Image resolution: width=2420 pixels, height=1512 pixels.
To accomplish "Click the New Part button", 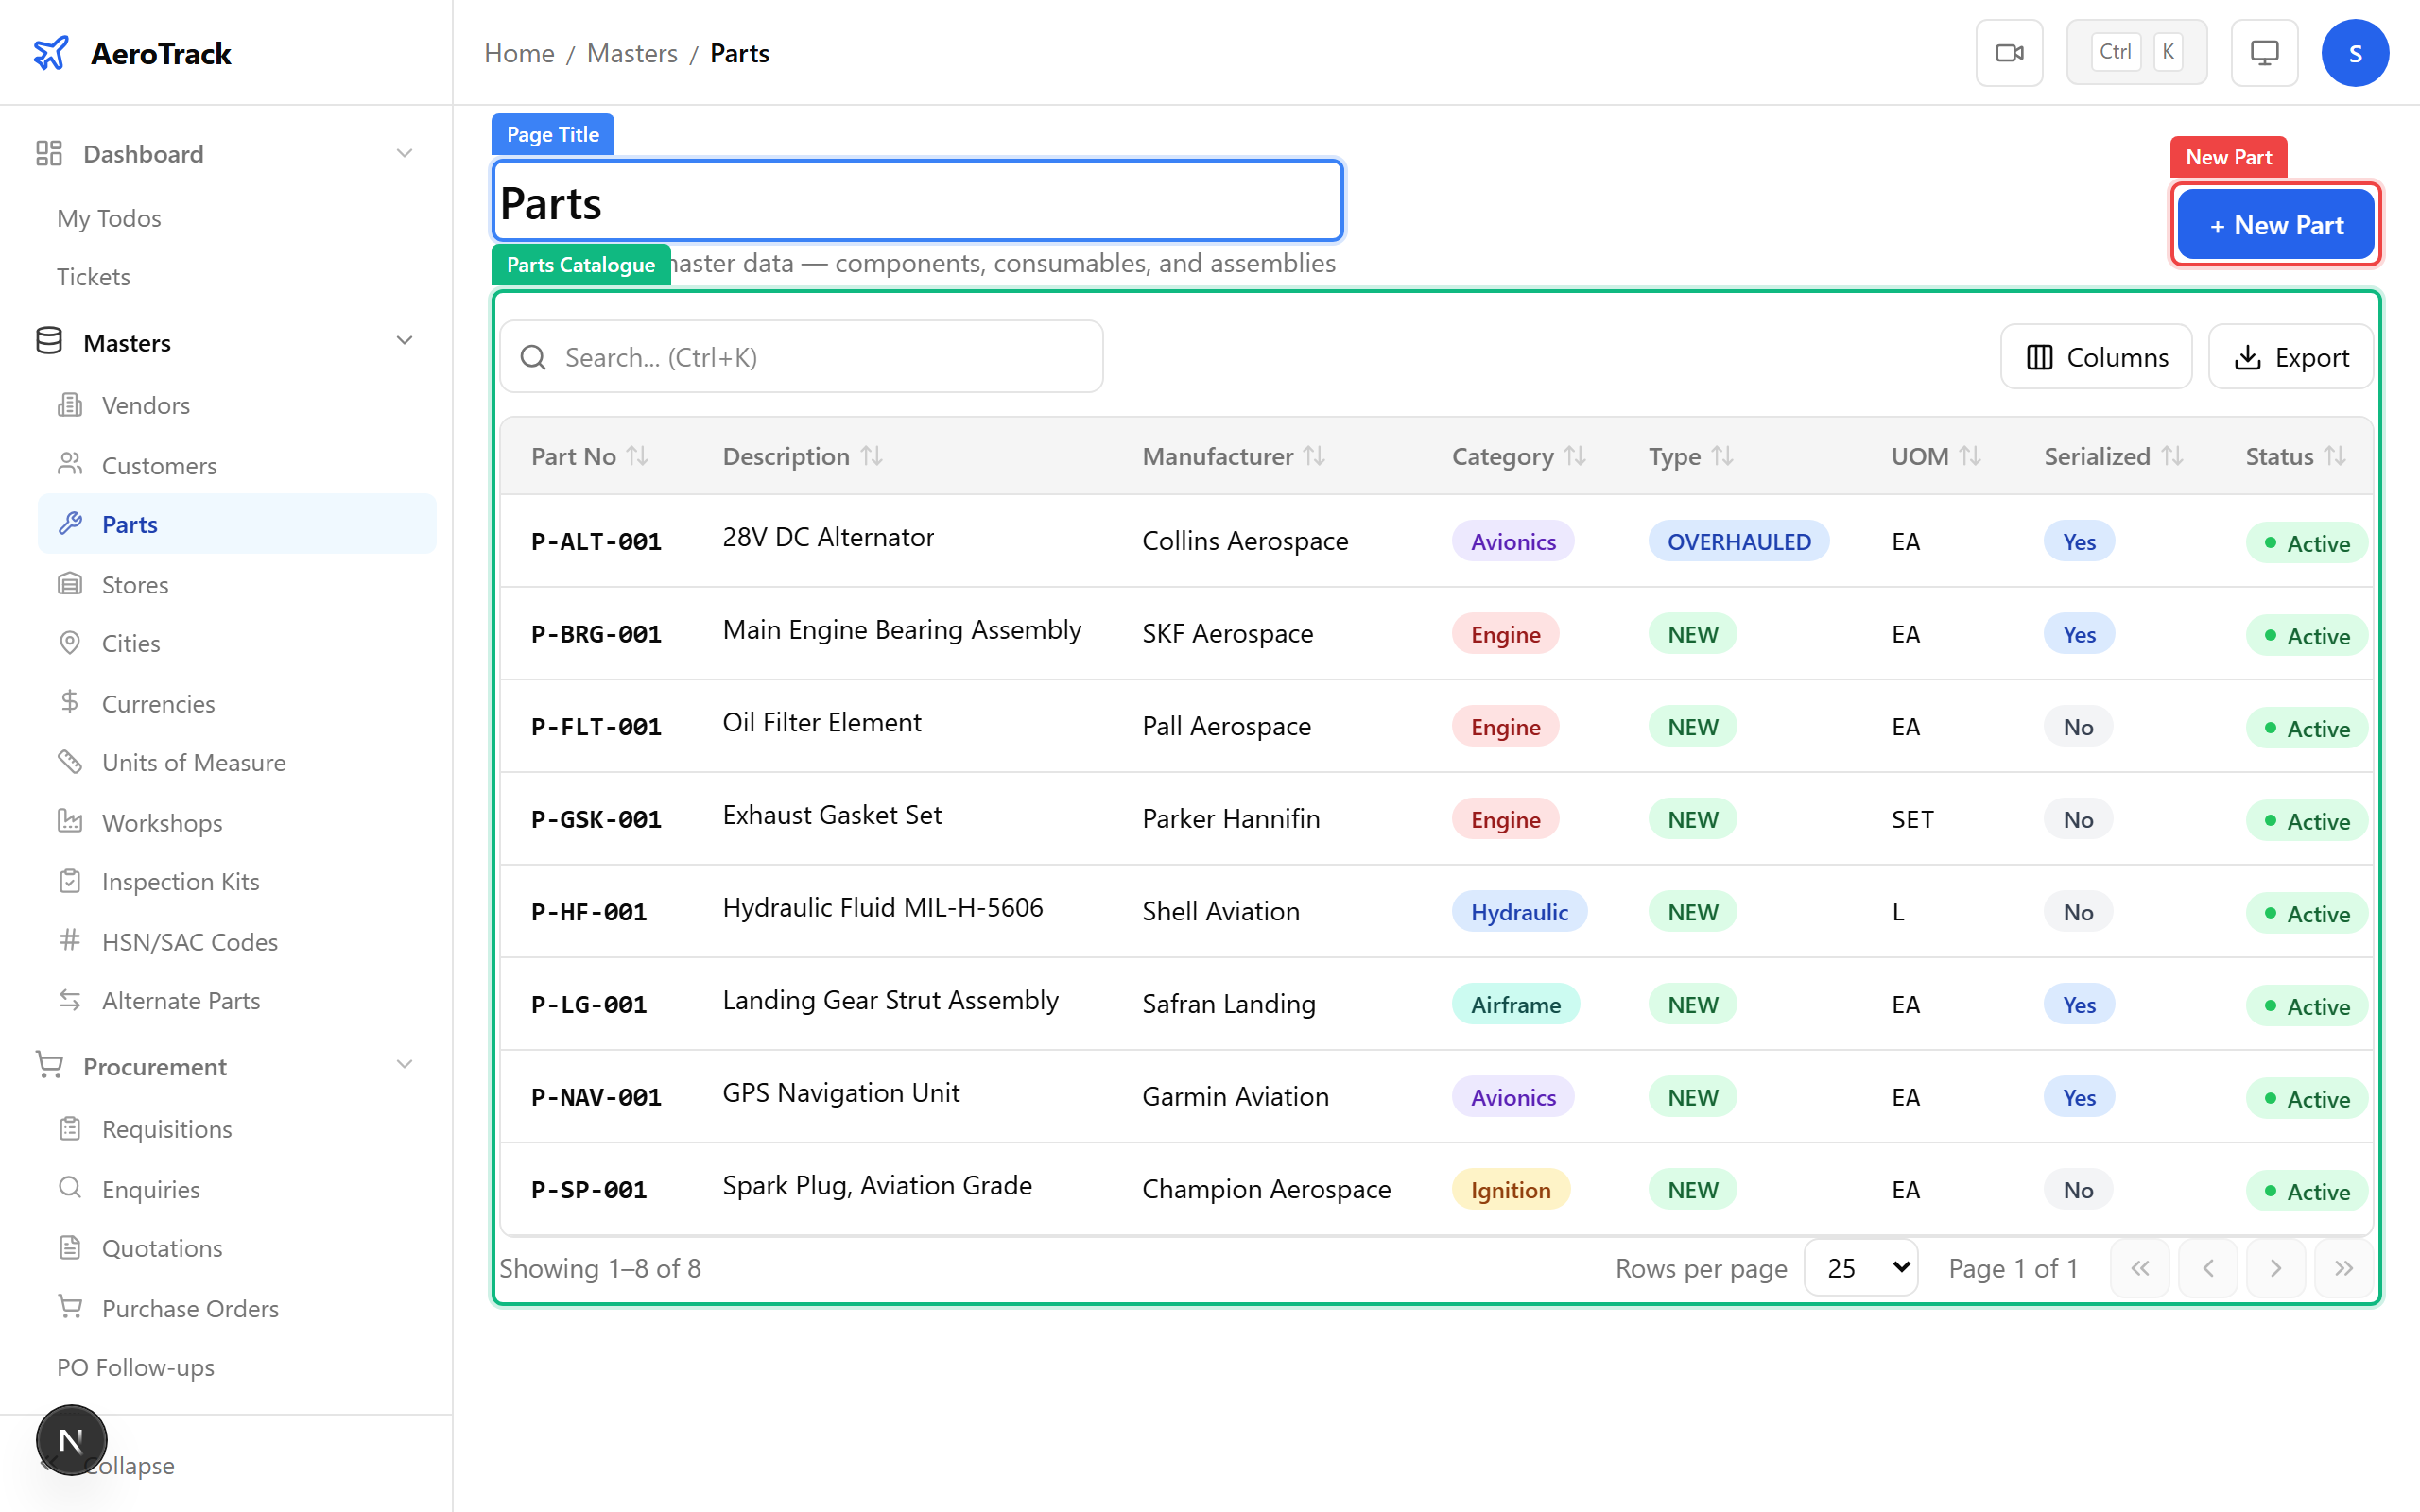I will 2275,225.
